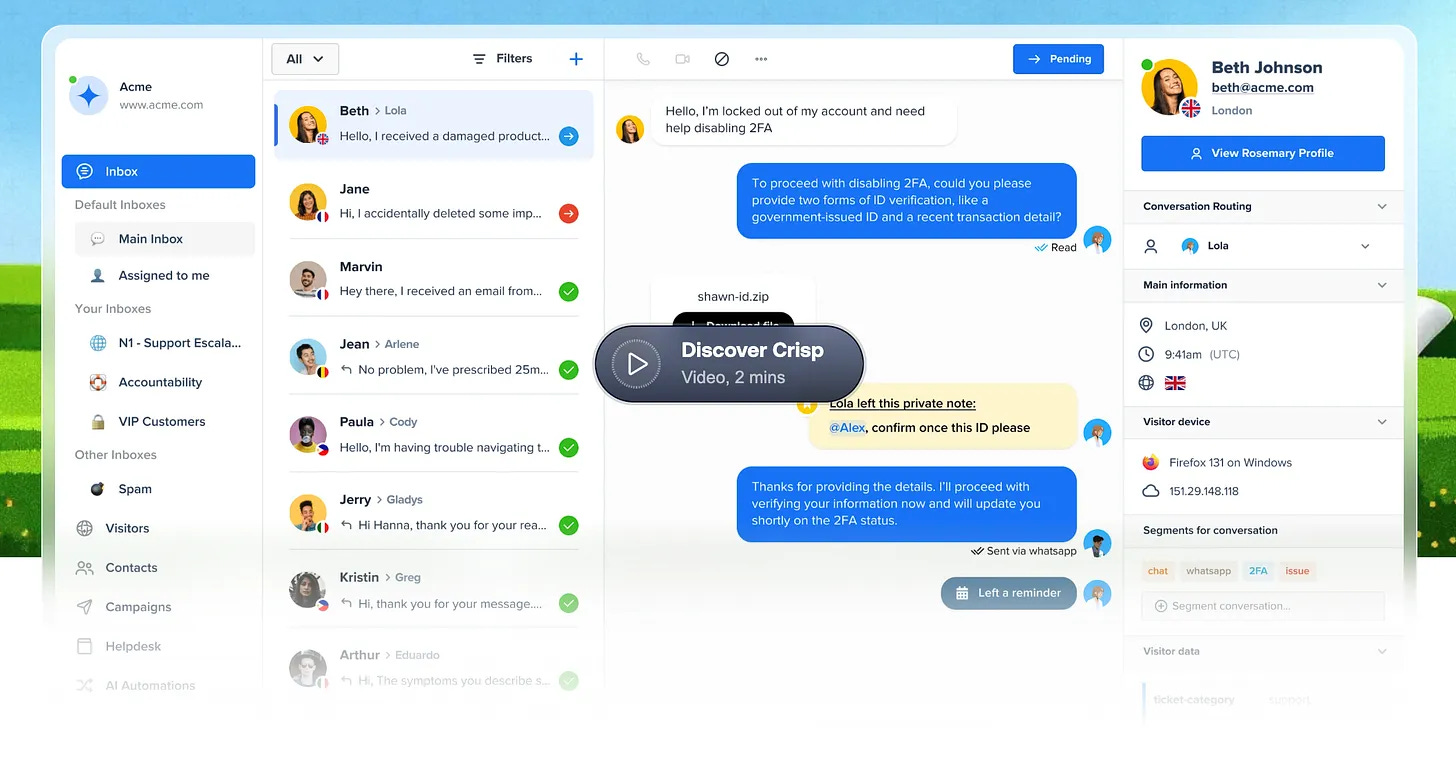Click Beth Johnson's profile avatar

click(x=1170, y=87)
